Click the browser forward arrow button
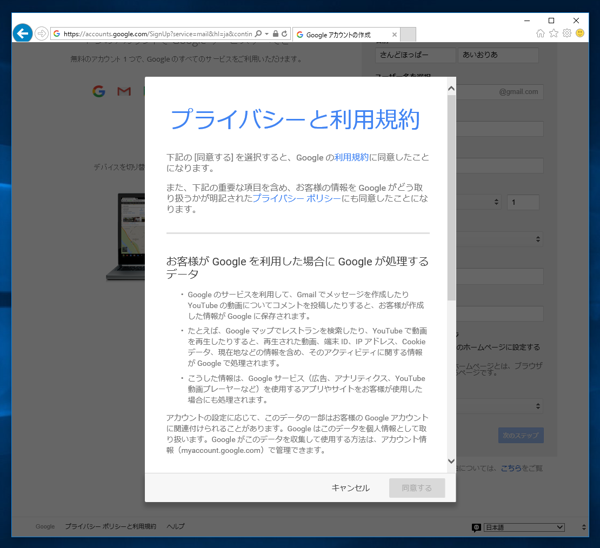 [x=41, y=33]
